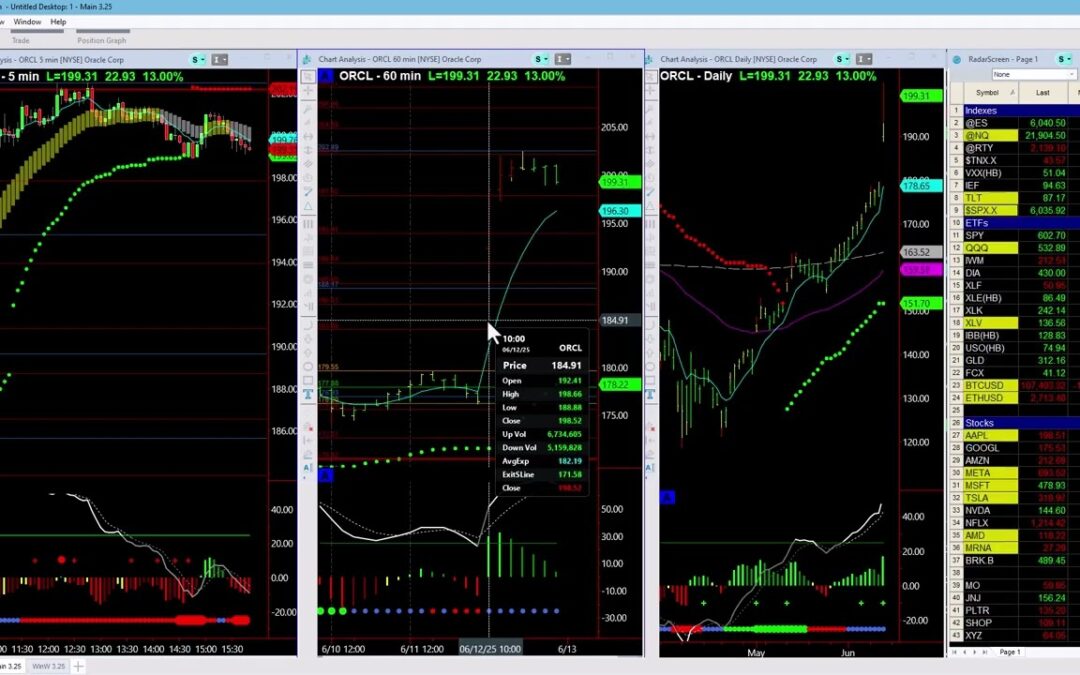Go to first page arrow in RadarScreen footer
This screenshot has height=675, width=1080.
(x=954, y=652)
